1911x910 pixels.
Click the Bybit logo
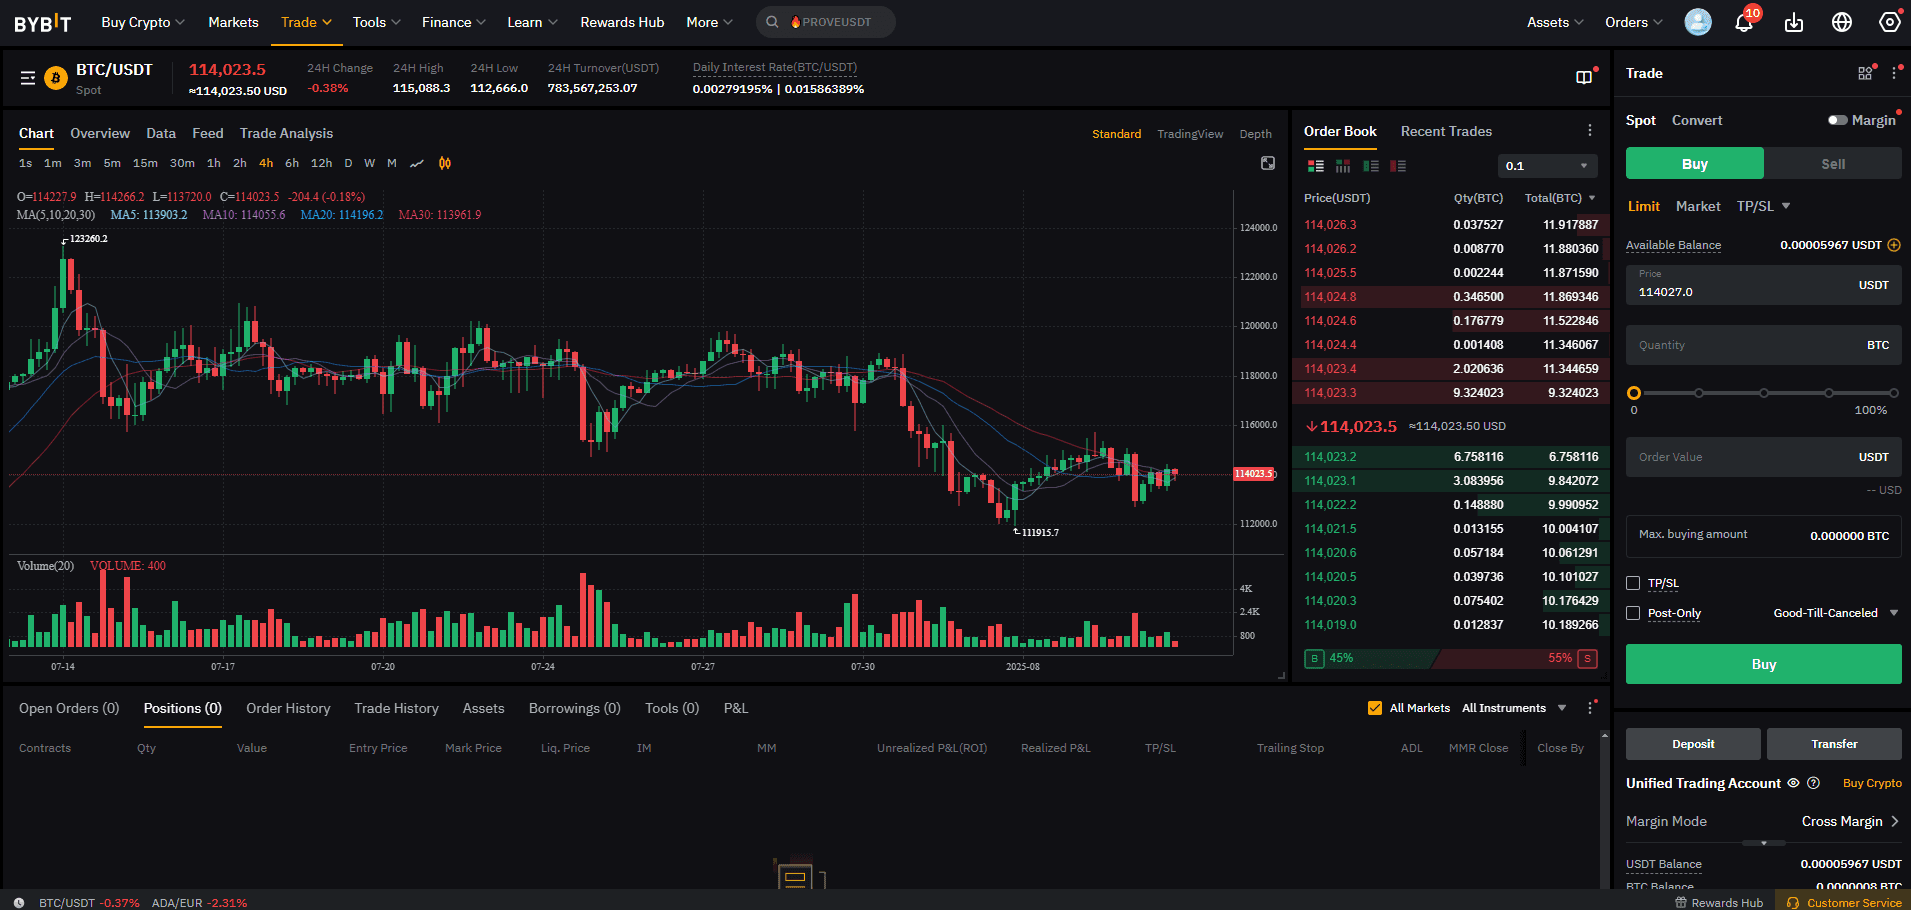click(43, 22)
